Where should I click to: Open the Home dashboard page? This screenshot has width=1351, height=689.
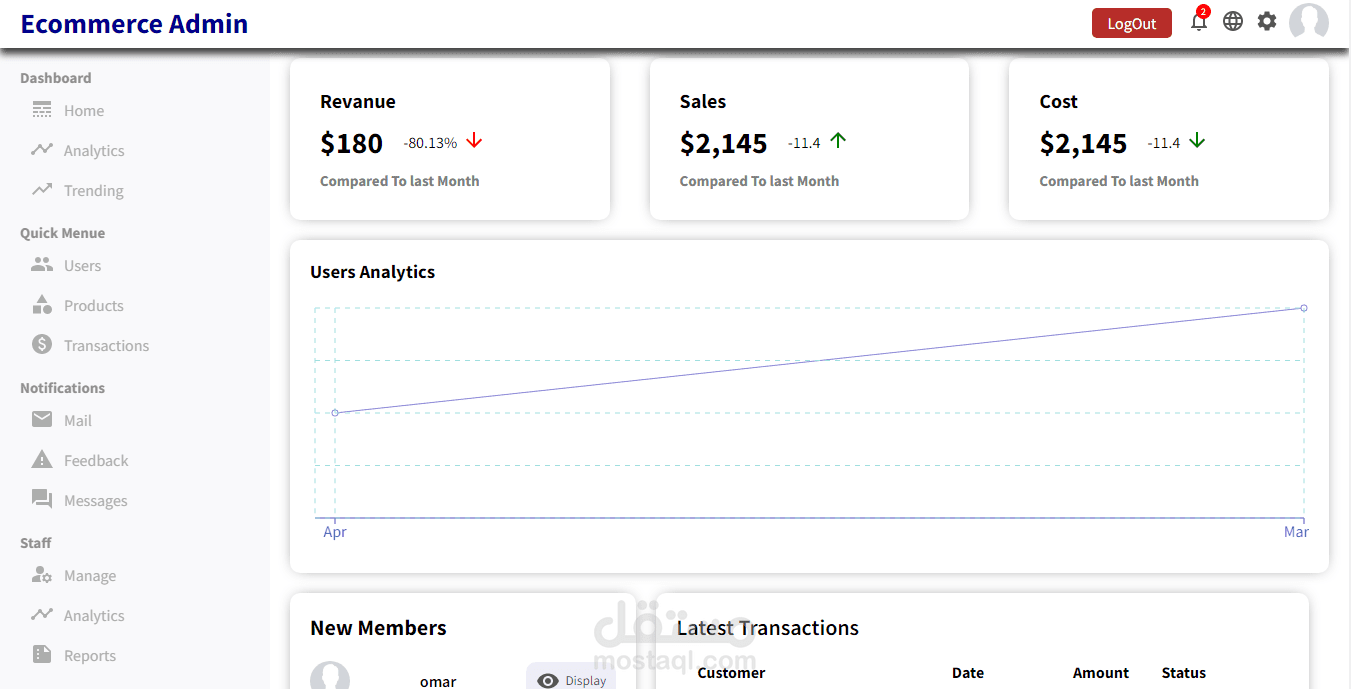tap(84, 110)
